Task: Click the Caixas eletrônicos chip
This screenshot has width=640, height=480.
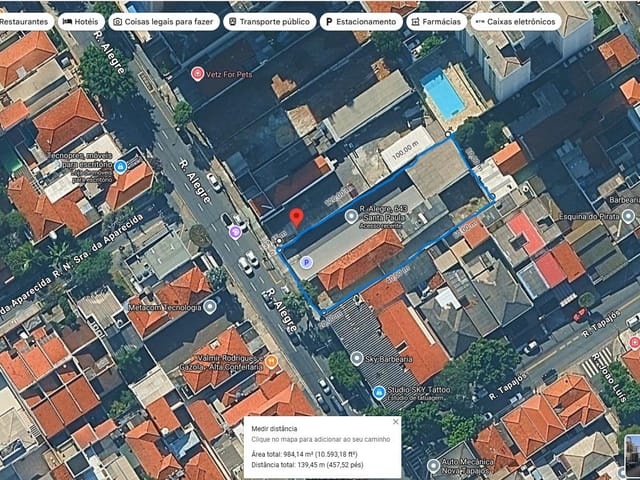Action: point(516,22)
